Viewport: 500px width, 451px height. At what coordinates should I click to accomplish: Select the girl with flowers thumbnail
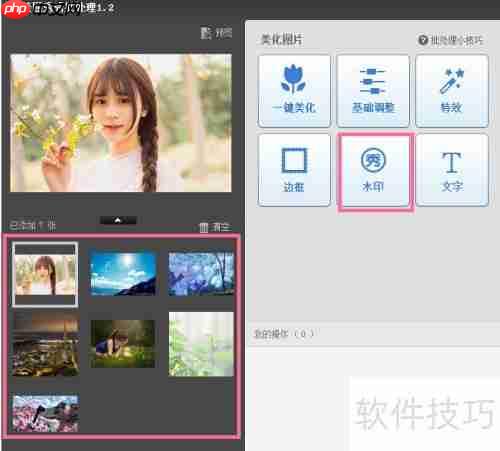click(x=45, y=274)
